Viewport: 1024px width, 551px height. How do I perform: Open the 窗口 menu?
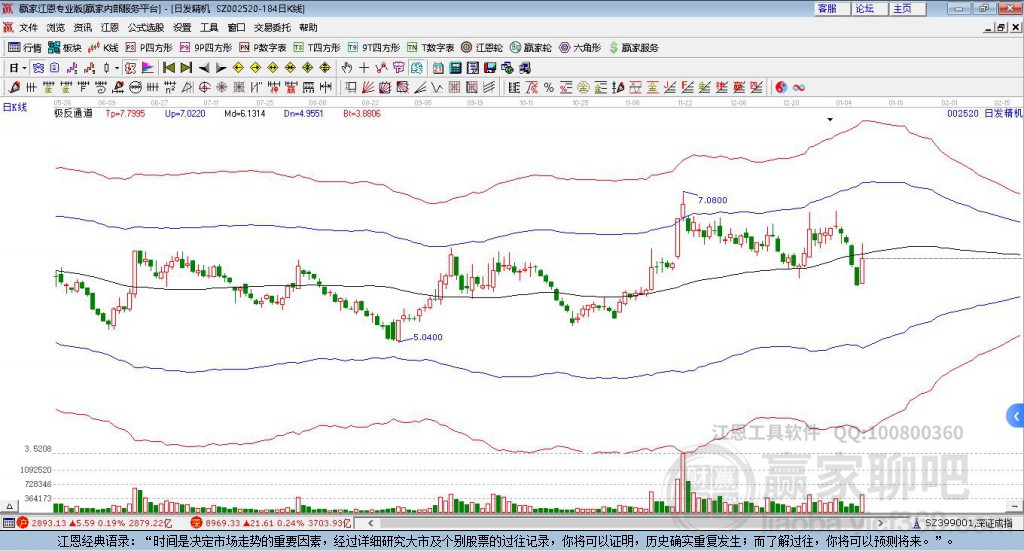click(x=236, y=27)
